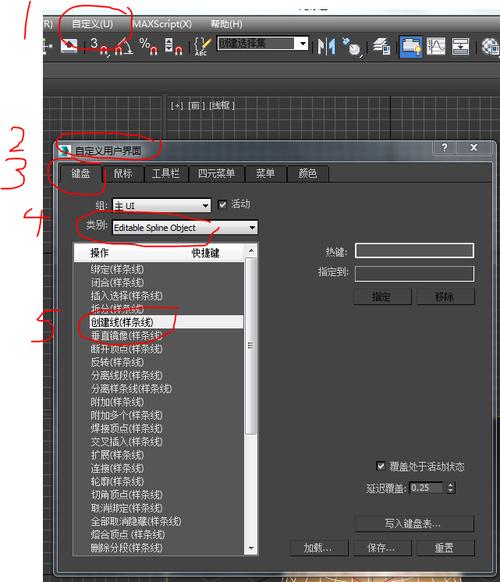500x582 pixels.
Task: Toggle the 活动 checkbox
Action: pos(222,205)
